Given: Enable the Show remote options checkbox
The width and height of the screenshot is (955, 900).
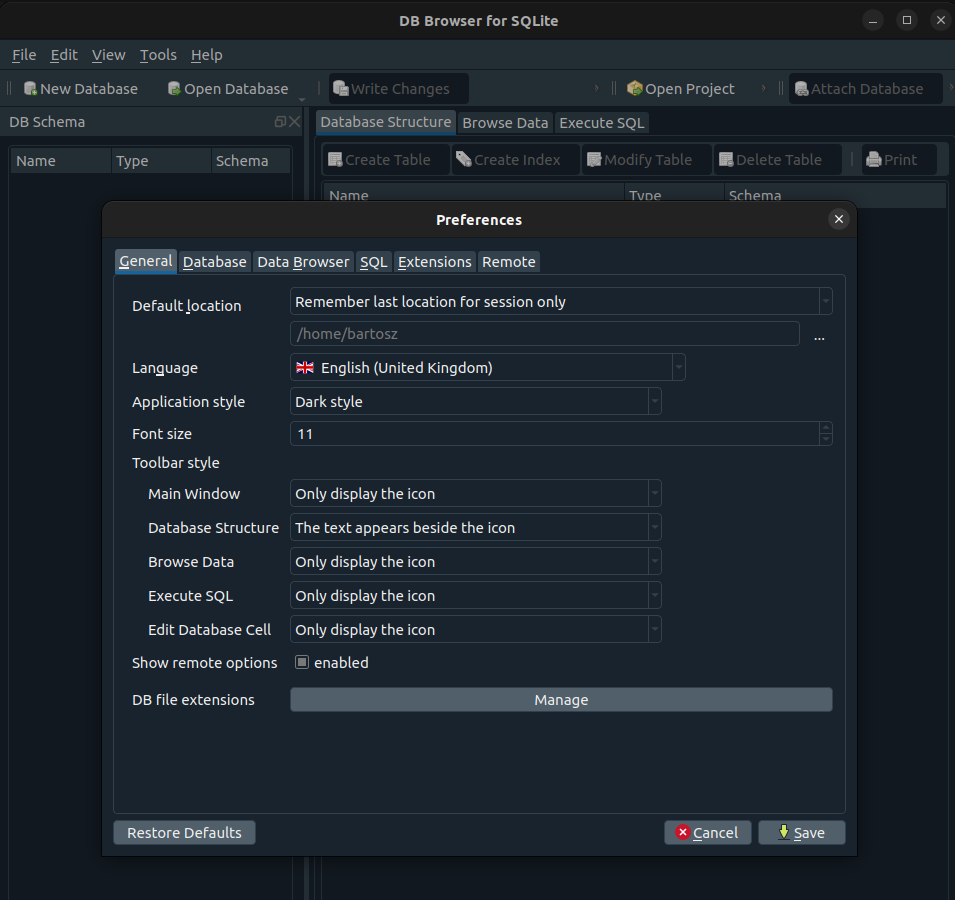Looking at the screenshot, I should [302, 662].
